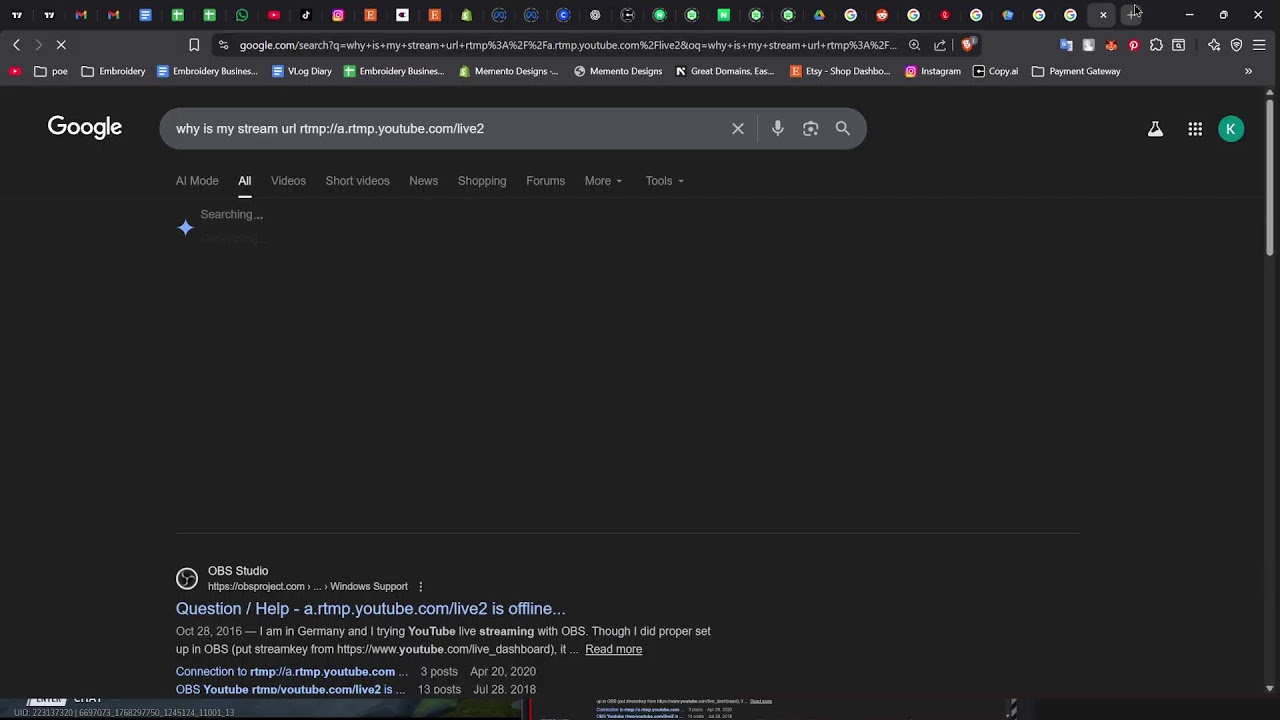The width and height of the screenshot is (1280, 720).
Task: Open result 'a.rtmp.youtube.com/live2 is offline'
Action: (370, 609)
